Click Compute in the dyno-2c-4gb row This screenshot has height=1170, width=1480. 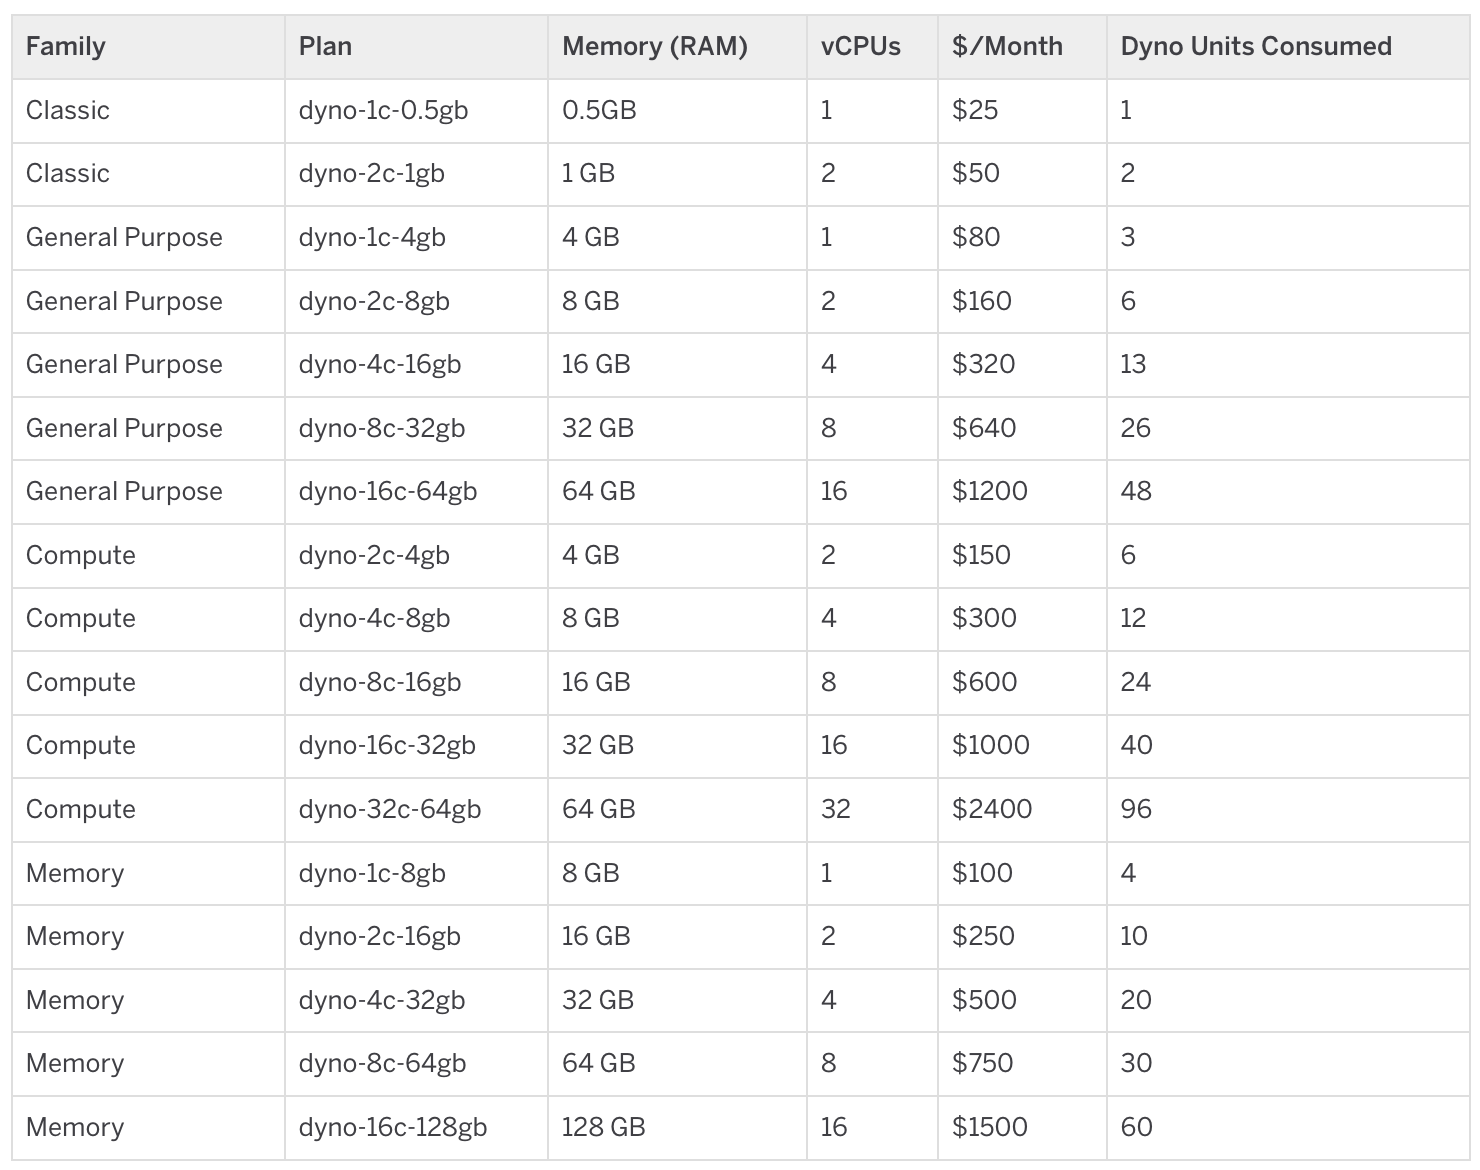(x=81, y=555)
